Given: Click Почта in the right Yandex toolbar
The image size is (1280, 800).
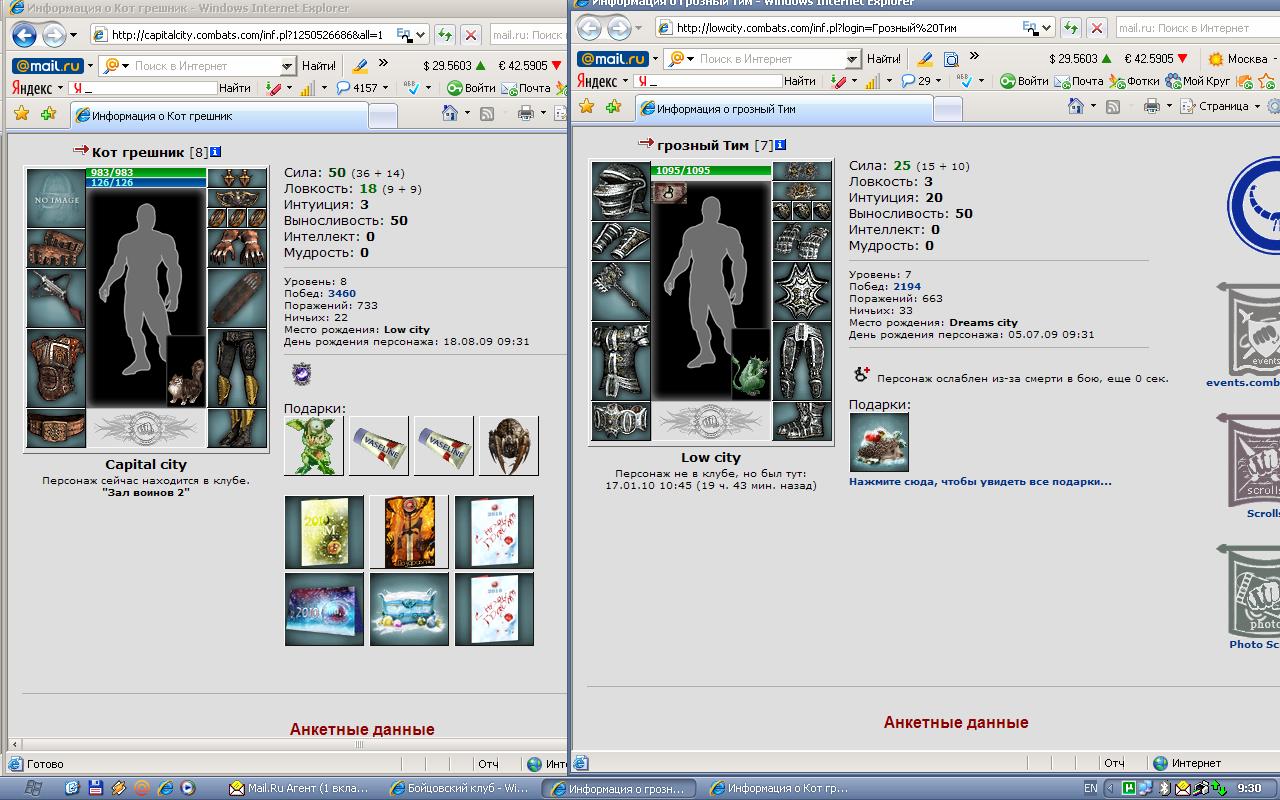Looking at the screenshot, I should (x=1079, y=81).
